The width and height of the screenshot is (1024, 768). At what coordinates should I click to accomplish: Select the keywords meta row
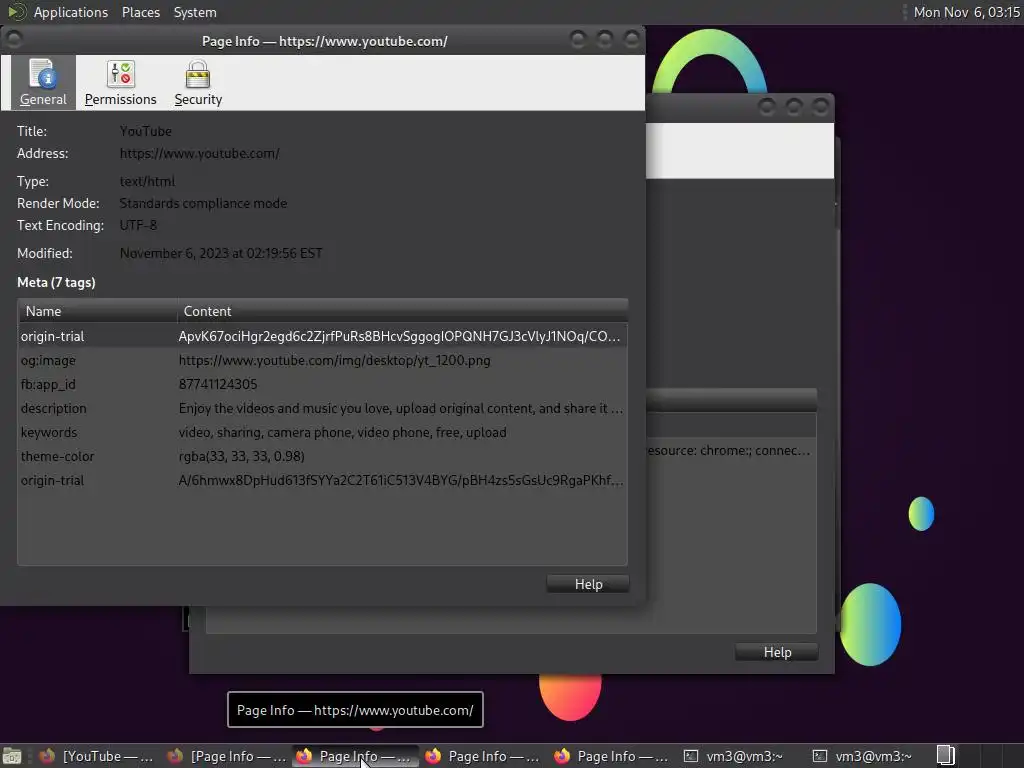[x=323, y=432]
